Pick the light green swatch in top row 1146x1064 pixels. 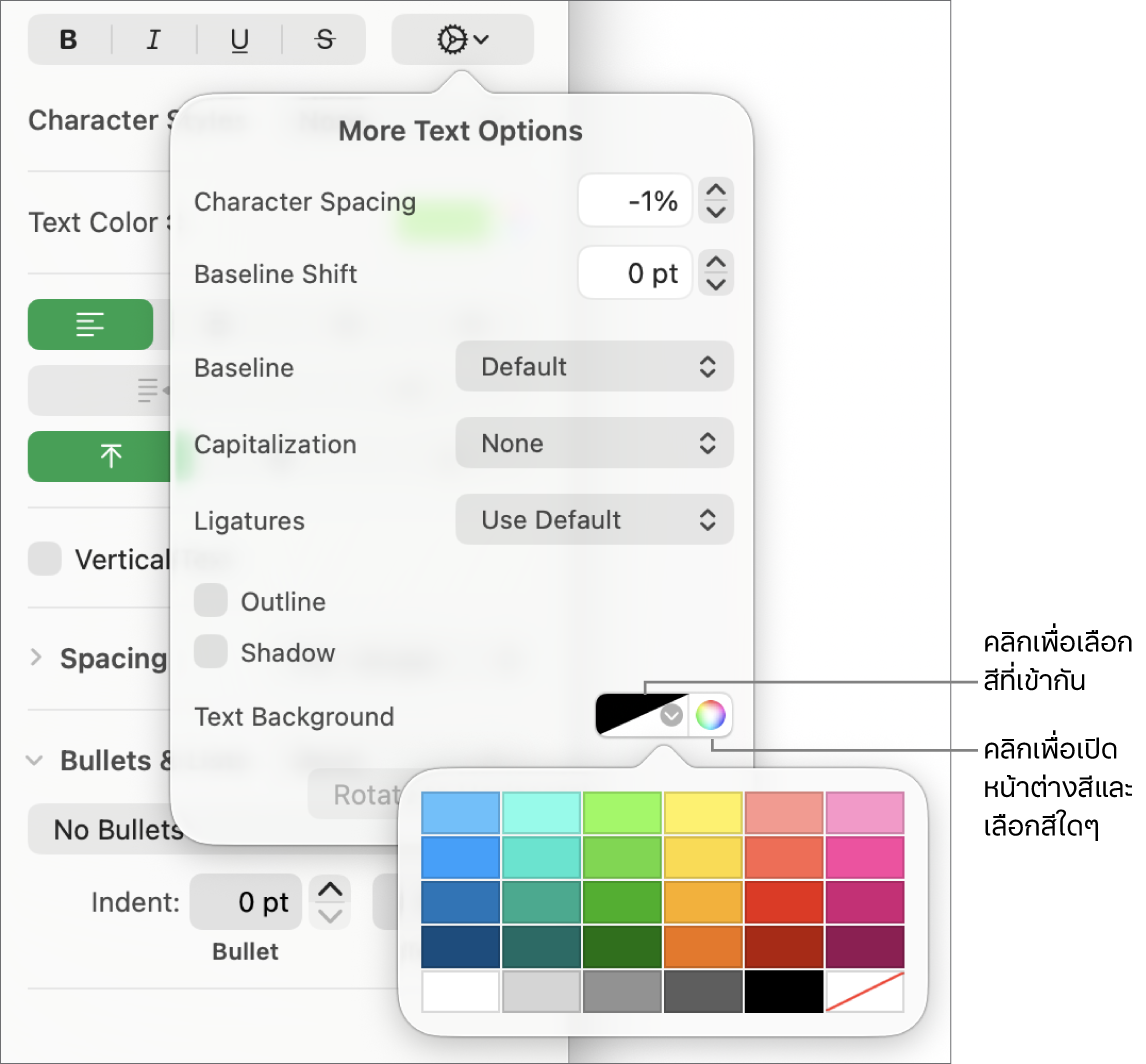tap(623, 813)
